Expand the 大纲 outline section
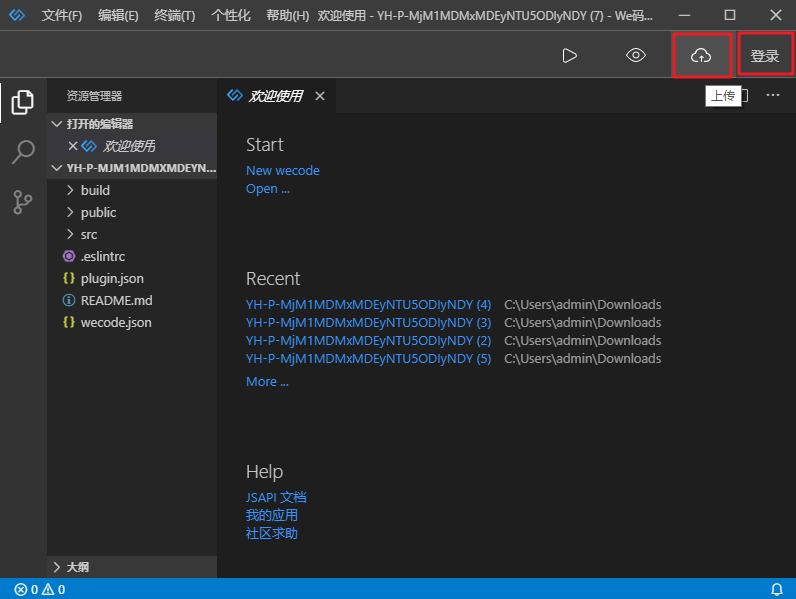The width and height of the screenshot is (796, 599). pyautogui.click(x=76, y=567)
